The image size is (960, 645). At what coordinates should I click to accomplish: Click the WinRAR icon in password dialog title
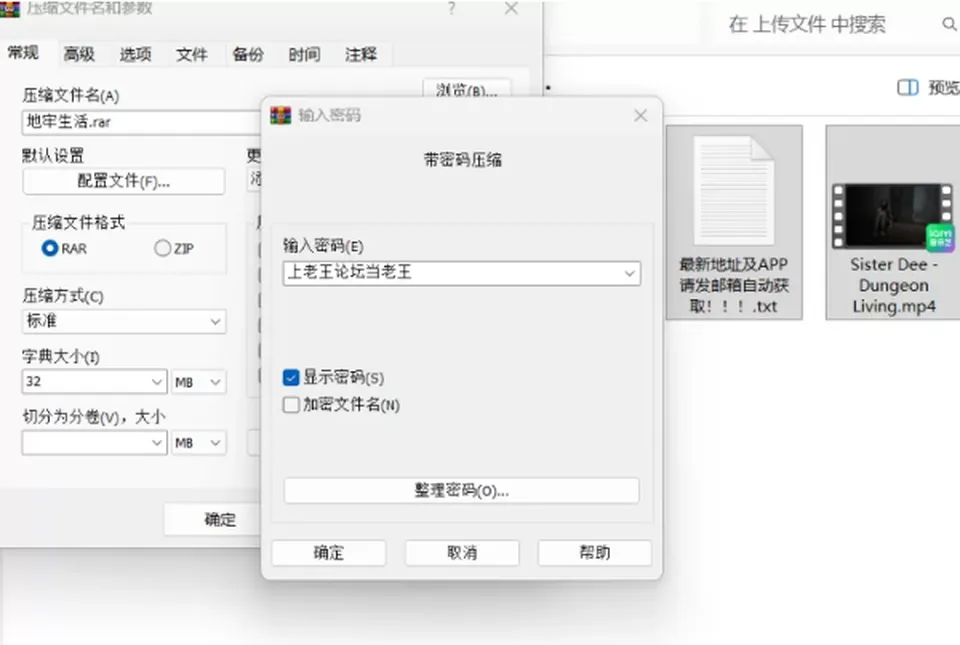point(280,115)
